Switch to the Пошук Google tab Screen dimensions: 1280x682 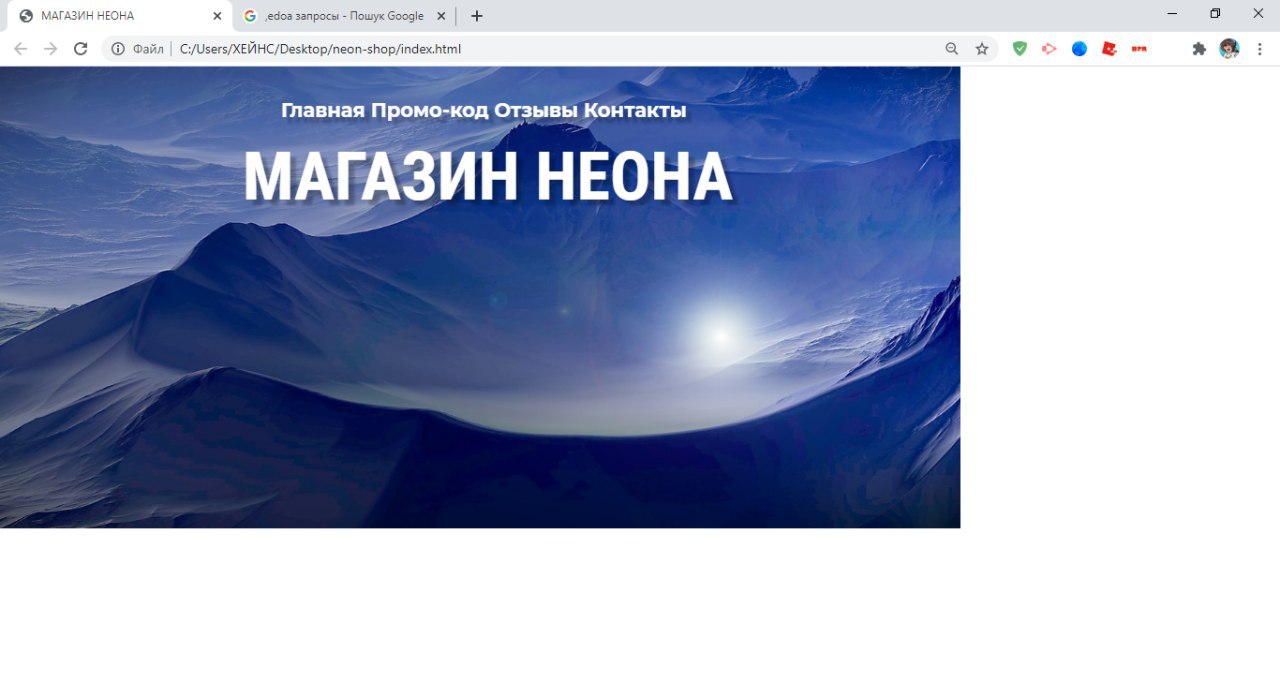click(343, 16)
